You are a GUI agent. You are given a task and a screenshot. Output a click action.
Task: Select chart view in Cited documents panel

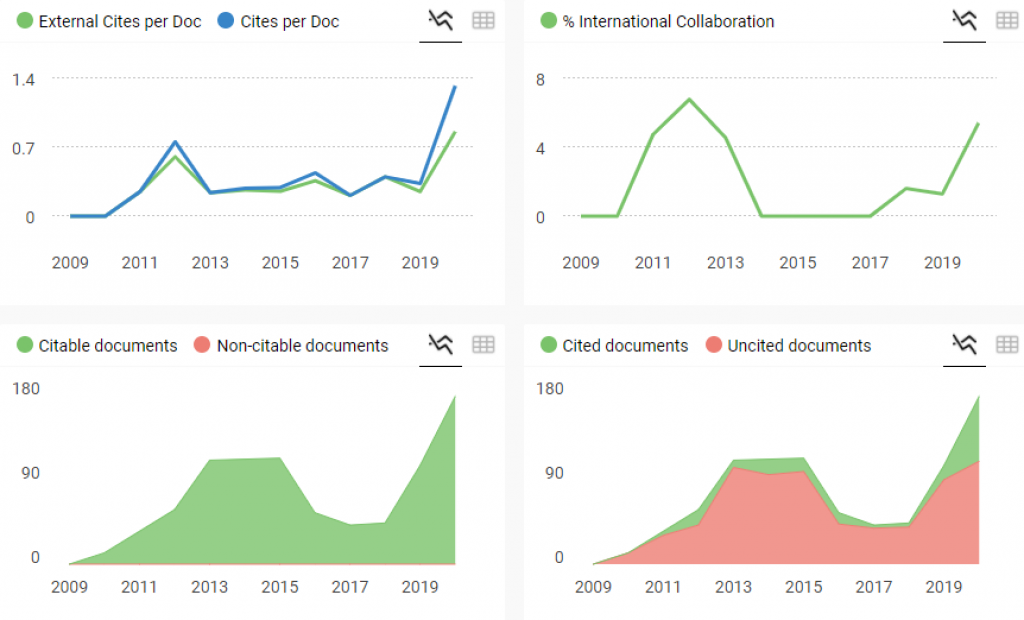[964, 344]
